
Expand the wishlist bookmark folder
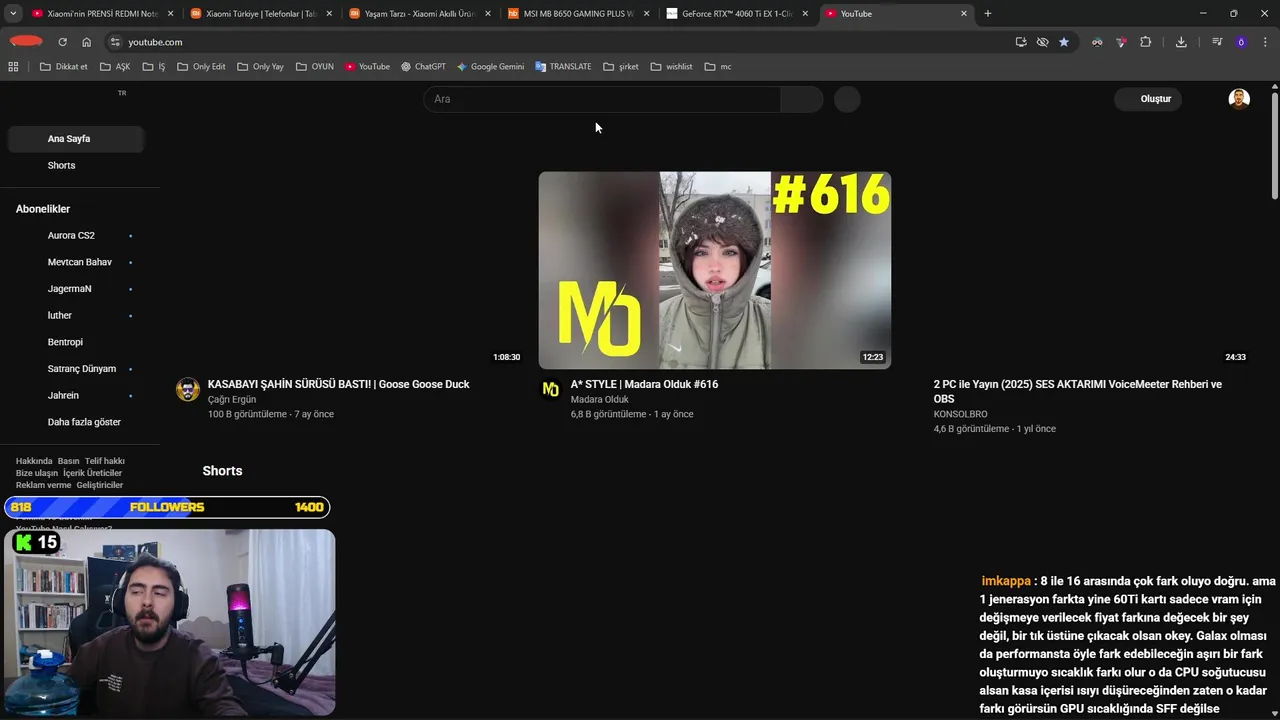point(671,67)
